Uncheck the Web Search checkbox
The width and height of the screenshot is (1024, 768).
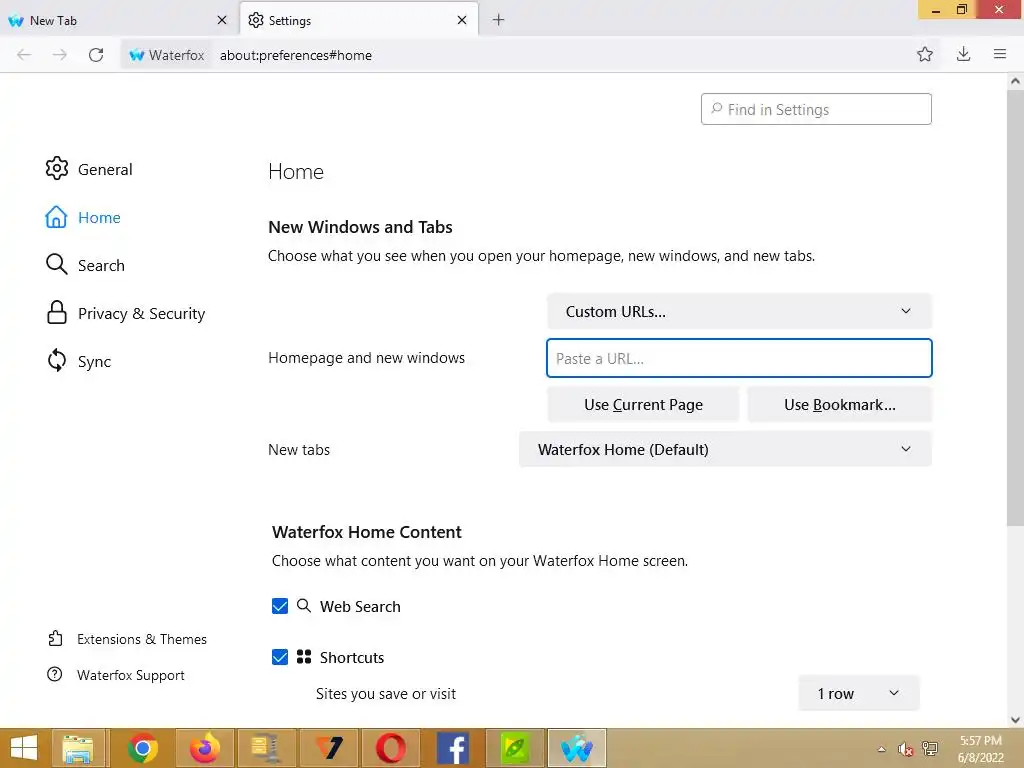click(280, 606)
